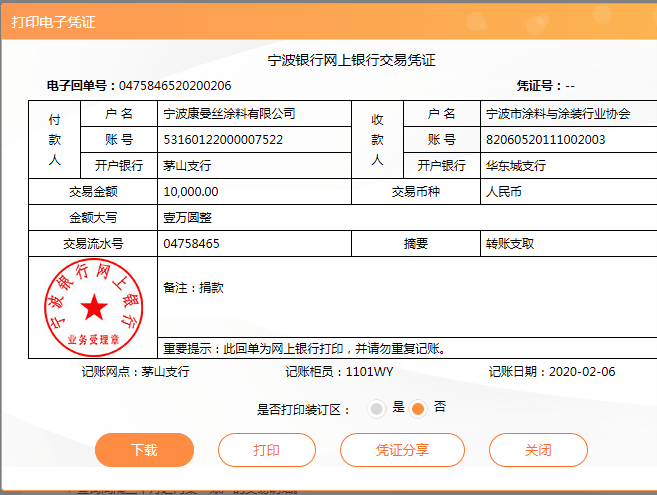Close the dialog with 关闭 button
This screenshot has height=495, width=657.
[538, 450]
